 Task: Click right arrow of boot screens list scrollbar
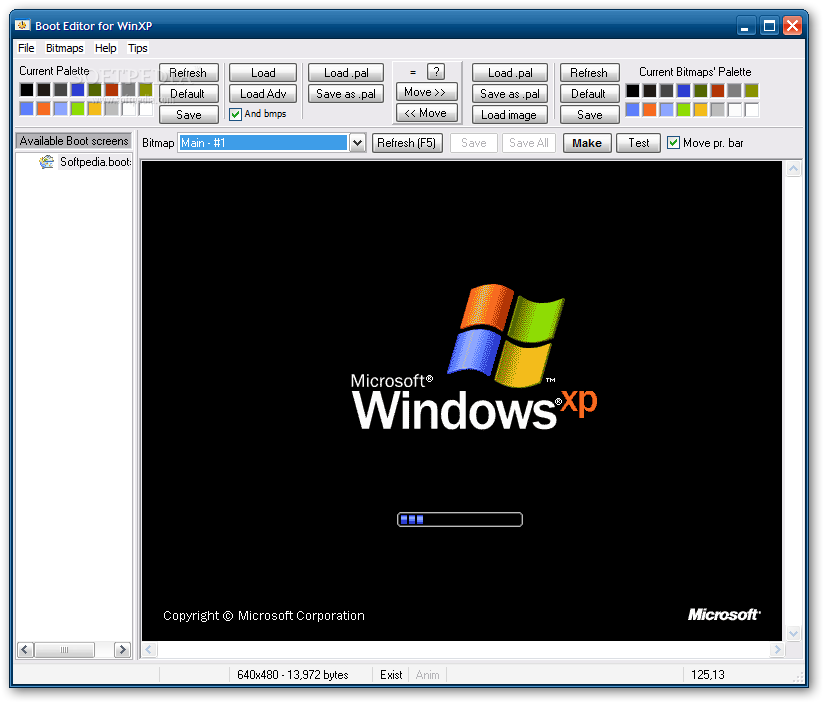tap(123, 649)
